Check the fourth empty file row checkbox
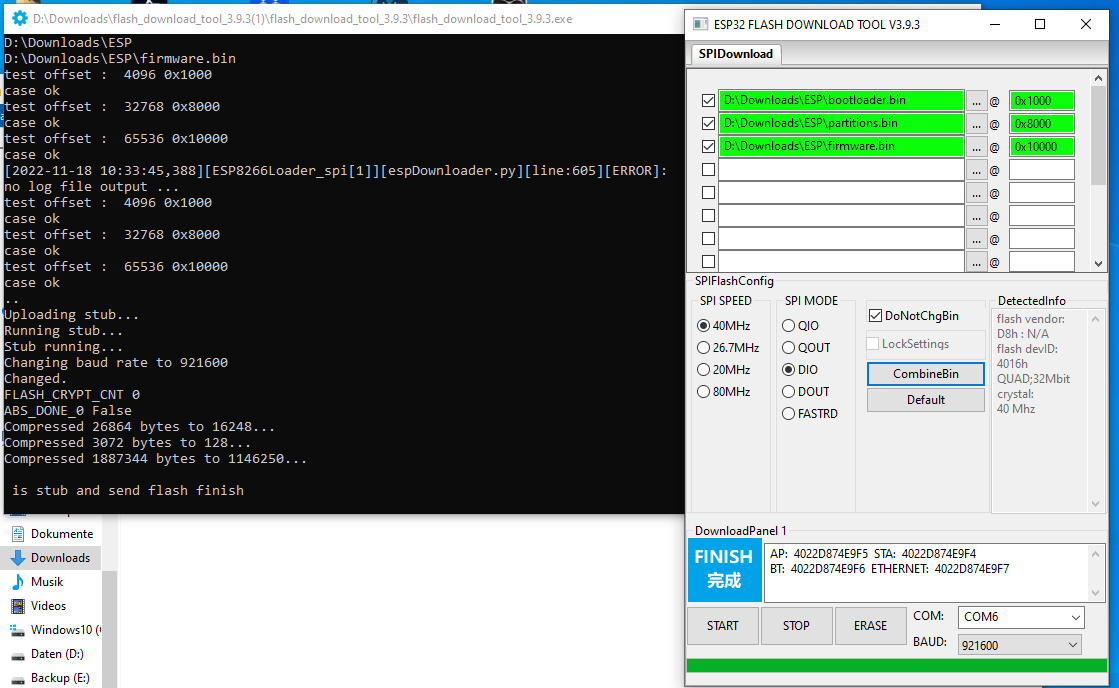The height and width of the screenshot is (688, 1119). point(708,170)
